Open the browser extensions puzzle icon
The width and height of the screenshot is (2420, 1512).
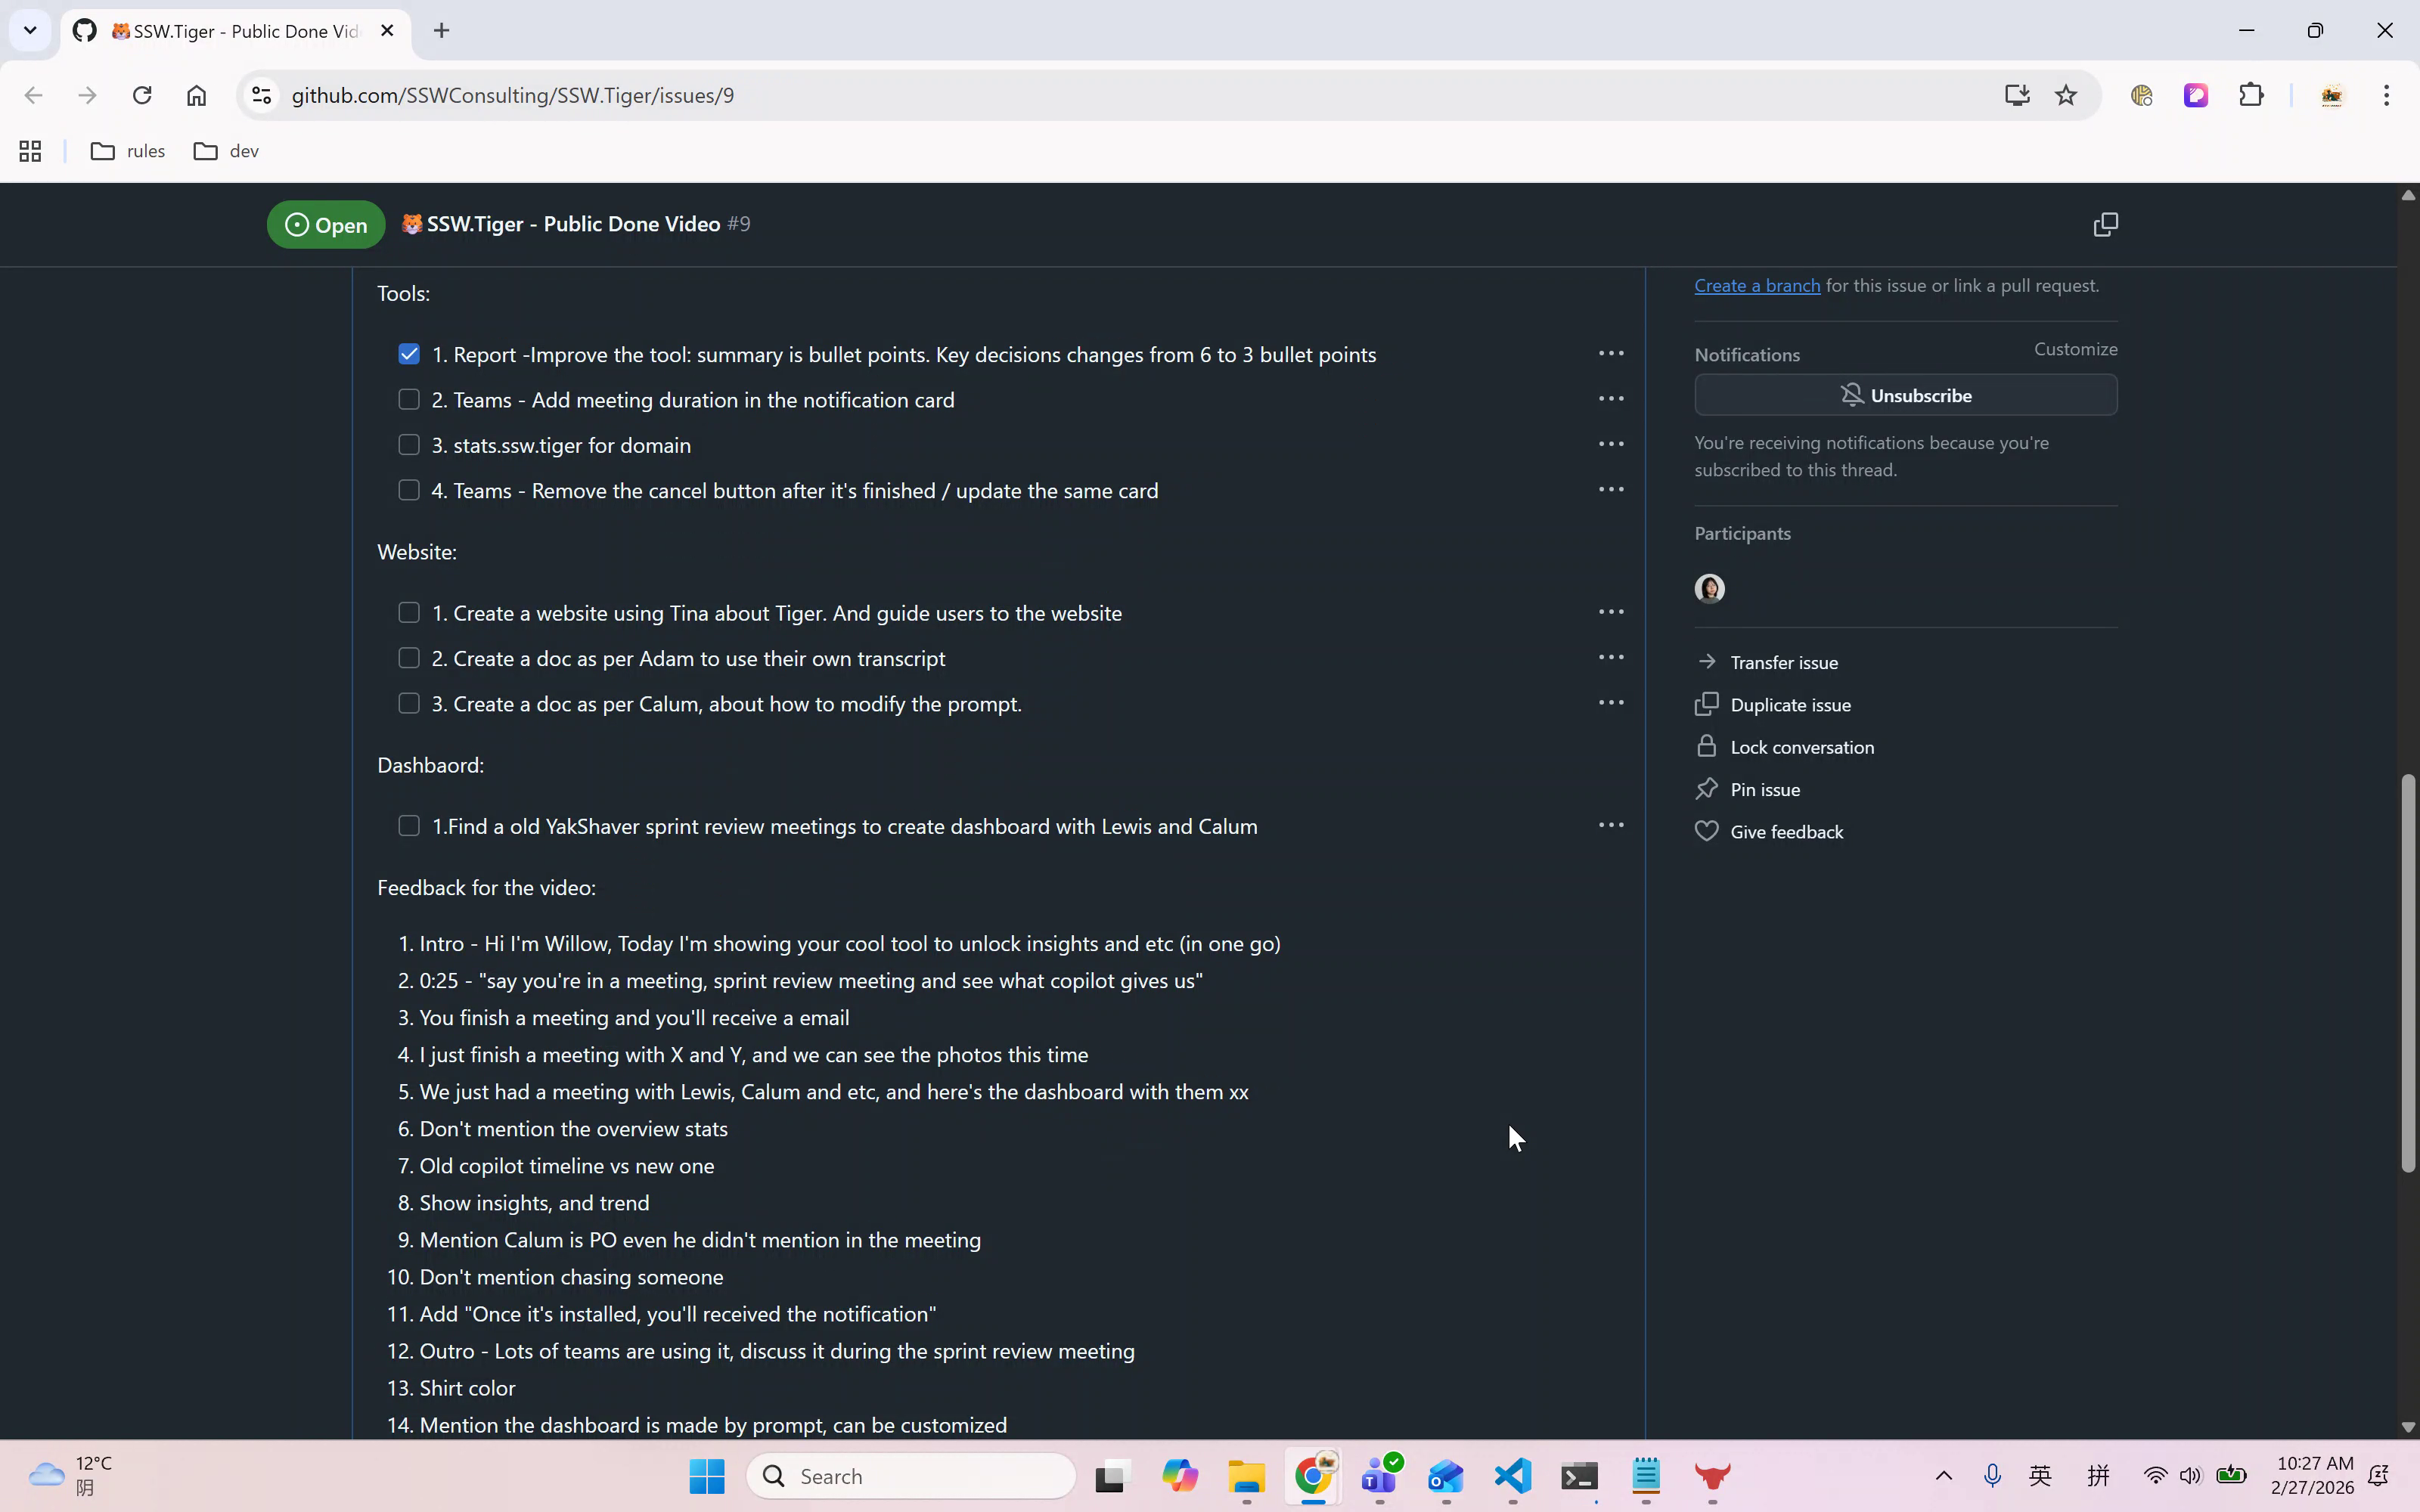[2251, 95]
